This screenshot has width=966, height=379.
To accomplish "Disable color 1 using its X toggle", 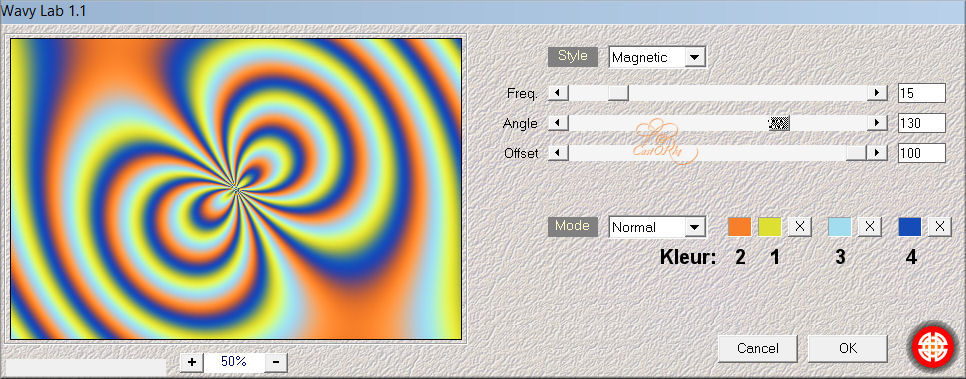I will (x=800, y=227).
